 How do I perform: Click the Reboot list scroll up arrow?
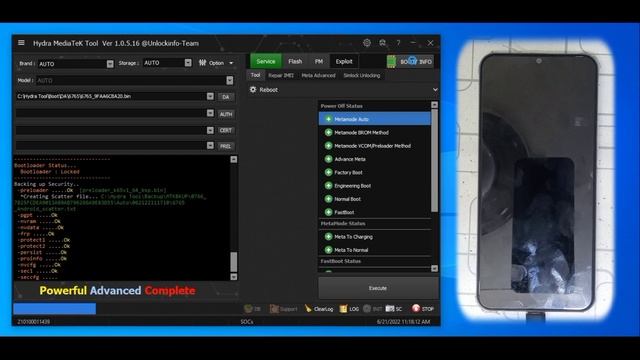[434, 105]
